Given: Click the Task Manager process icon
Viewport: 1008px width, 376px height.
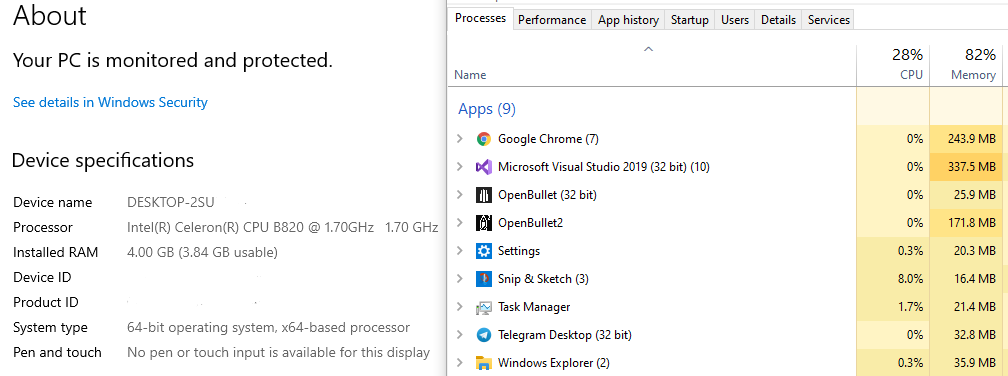Looking at the screenshot, I should (x=483, y=307).
